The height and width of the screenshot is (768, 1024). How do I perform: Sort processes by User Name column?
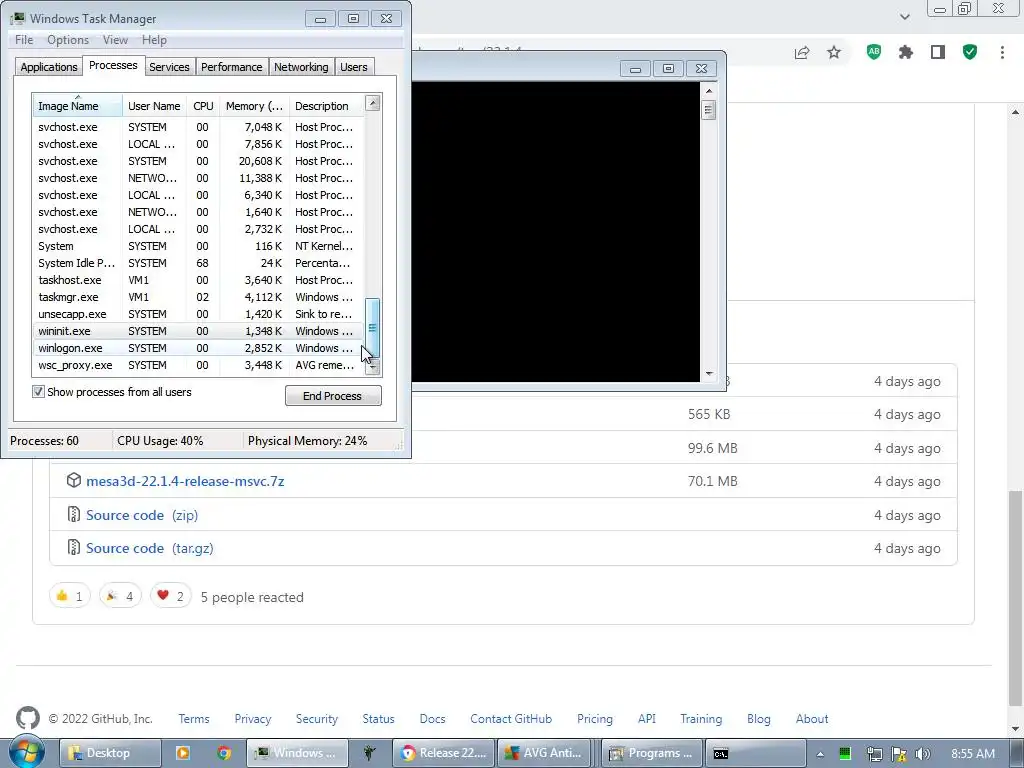point(154,106)
